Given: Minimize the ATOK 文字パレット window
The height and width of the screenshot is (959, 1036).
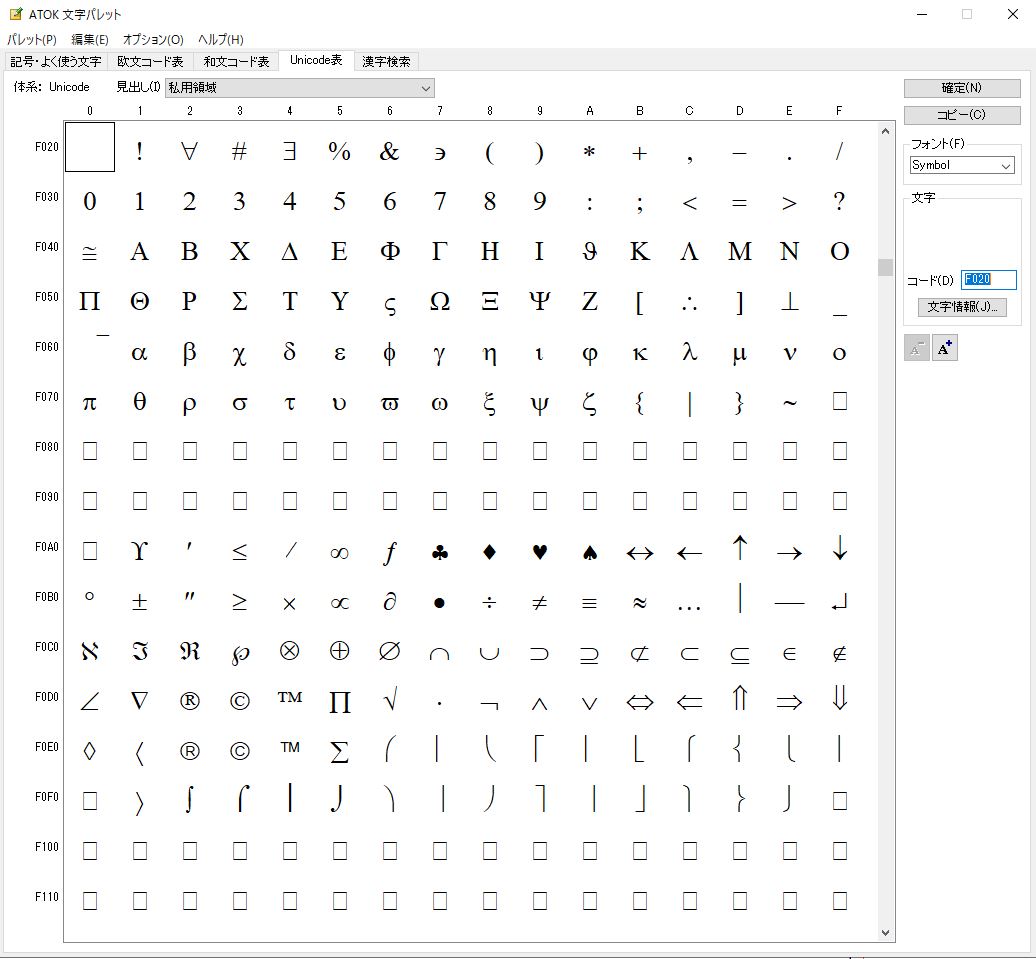Looking at the screenshot, I should tap(922, 14).
